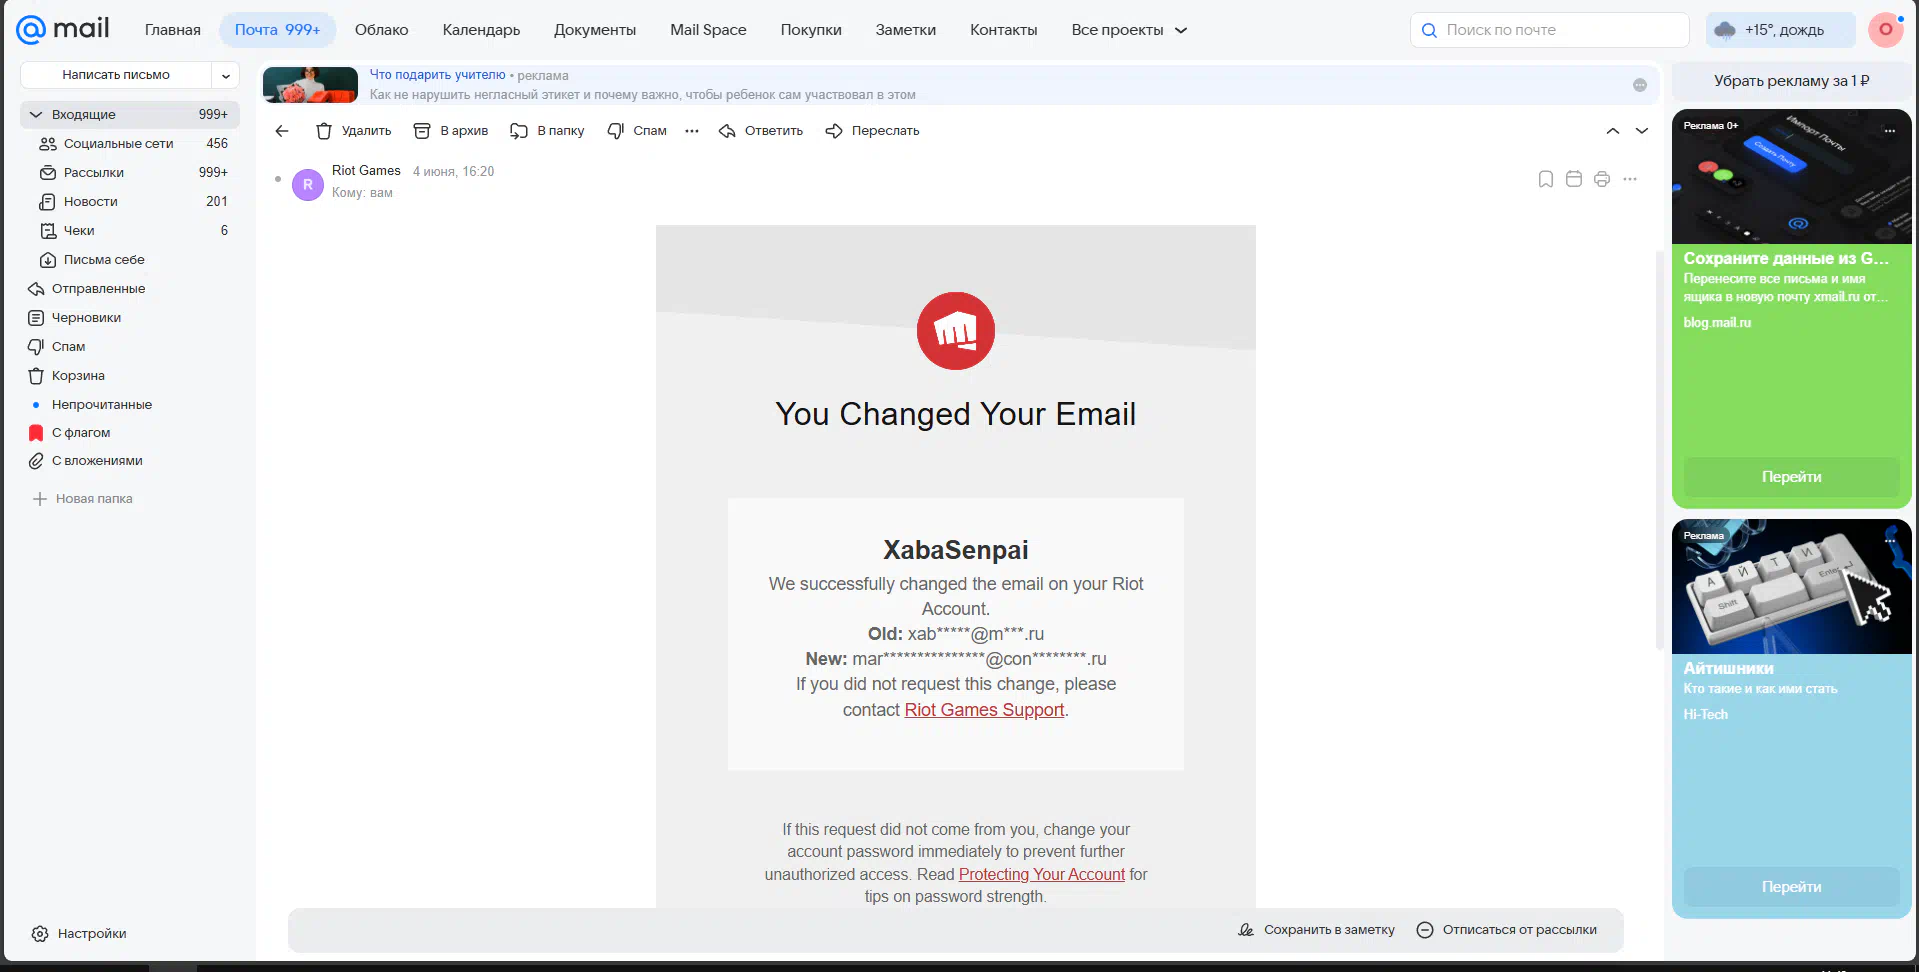
Task: Click the Riot Games fist logo in the email
Action: point(956,331)
